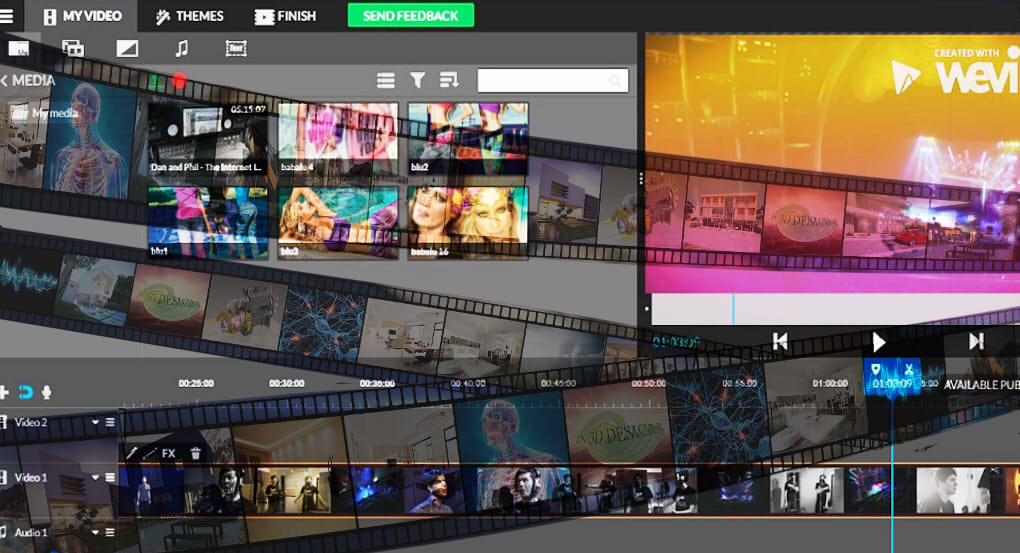Open the media library panel icon

pos(18,48)
